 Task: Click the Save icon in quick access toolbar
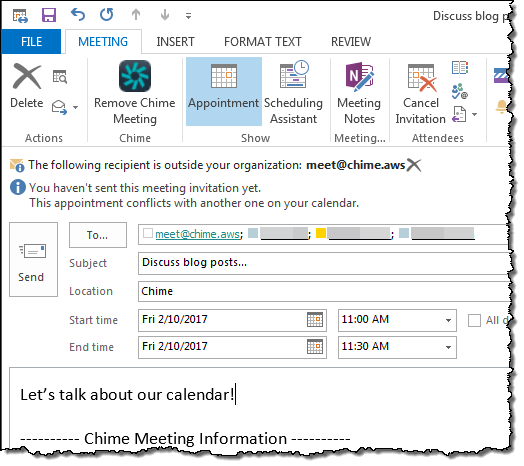pos(49,15)
